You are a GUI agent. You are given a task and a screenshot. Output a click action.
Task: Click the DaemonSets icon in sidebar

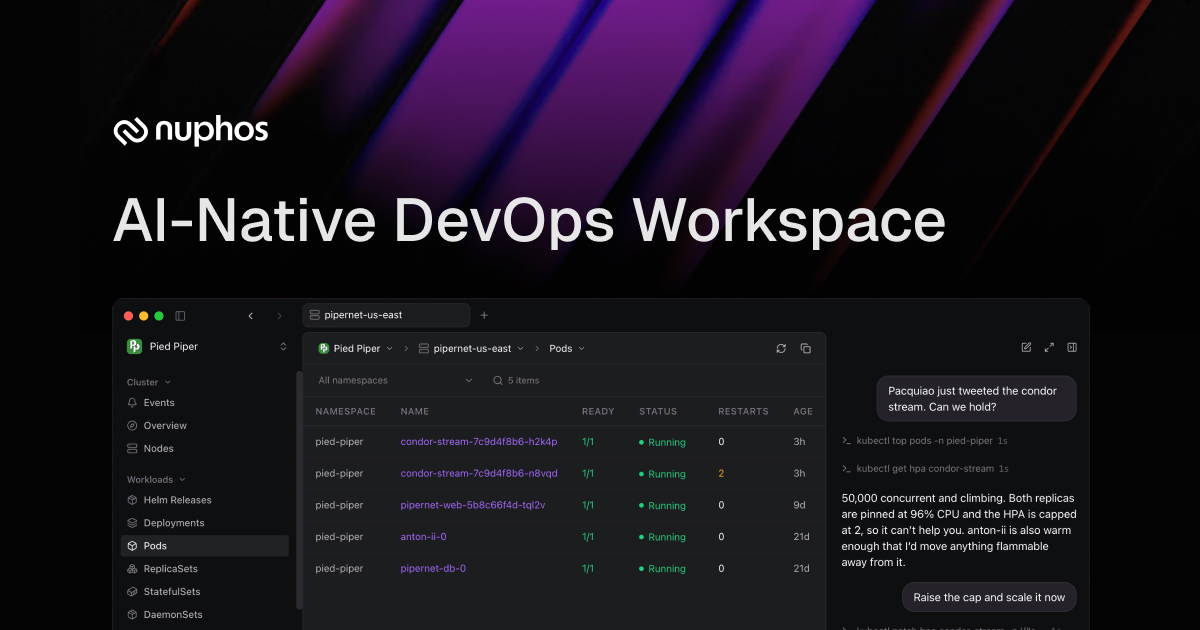click(x=133, y=615)
